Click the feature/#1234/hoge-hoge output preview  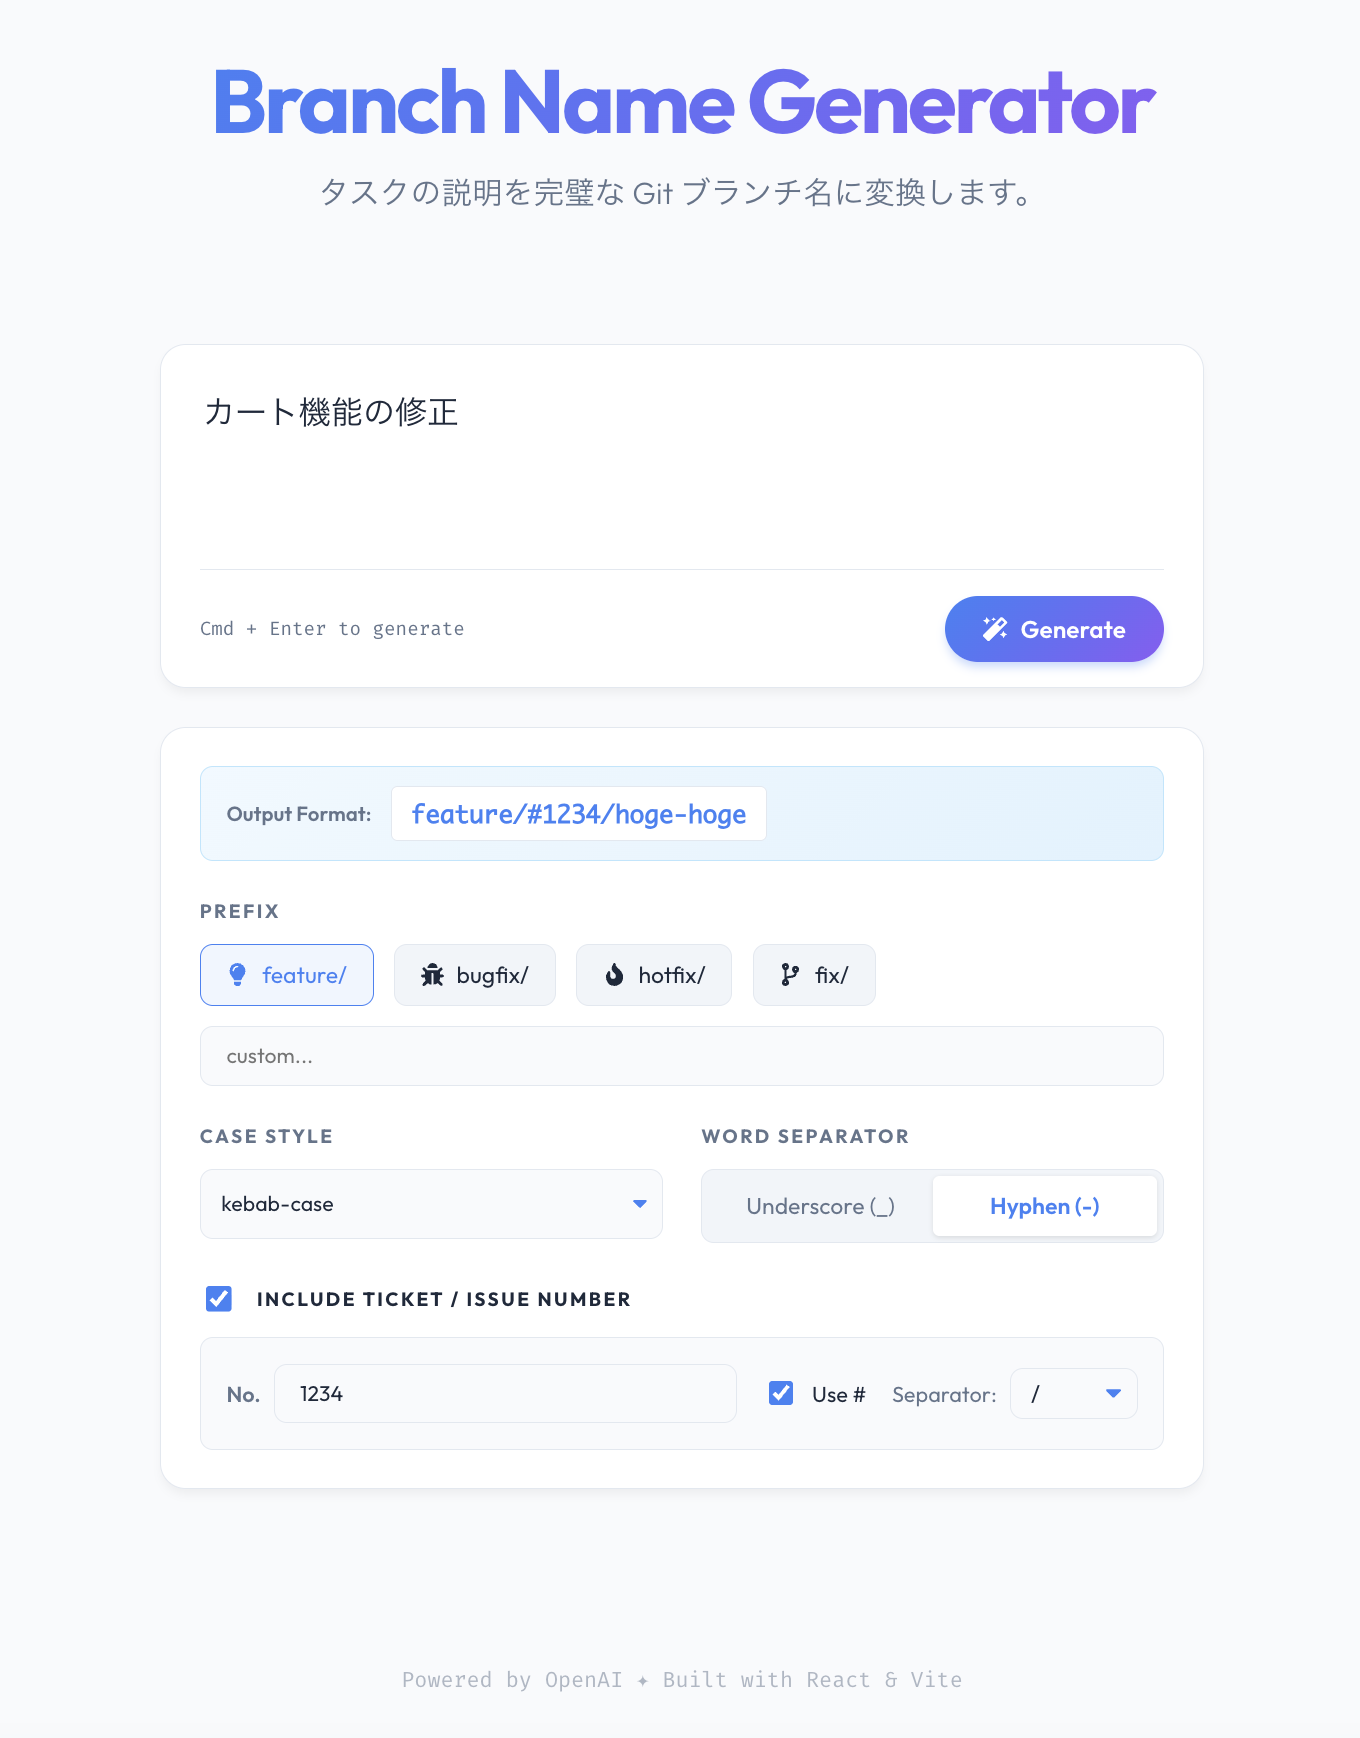click(x=579, y=814)
